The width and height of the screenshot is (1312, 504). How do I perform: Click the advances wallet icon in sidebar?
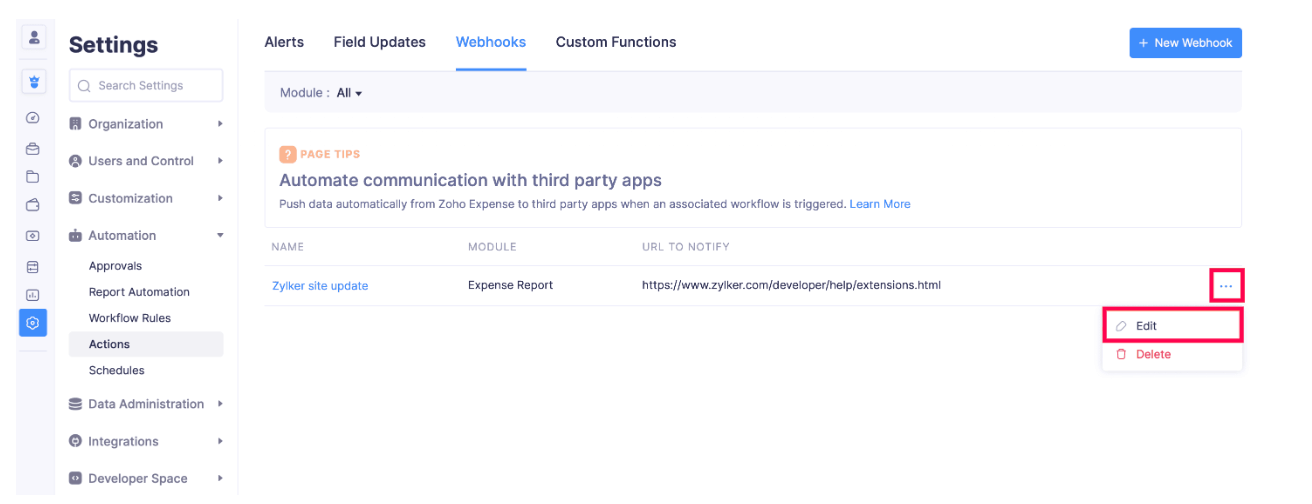point(33,206)
